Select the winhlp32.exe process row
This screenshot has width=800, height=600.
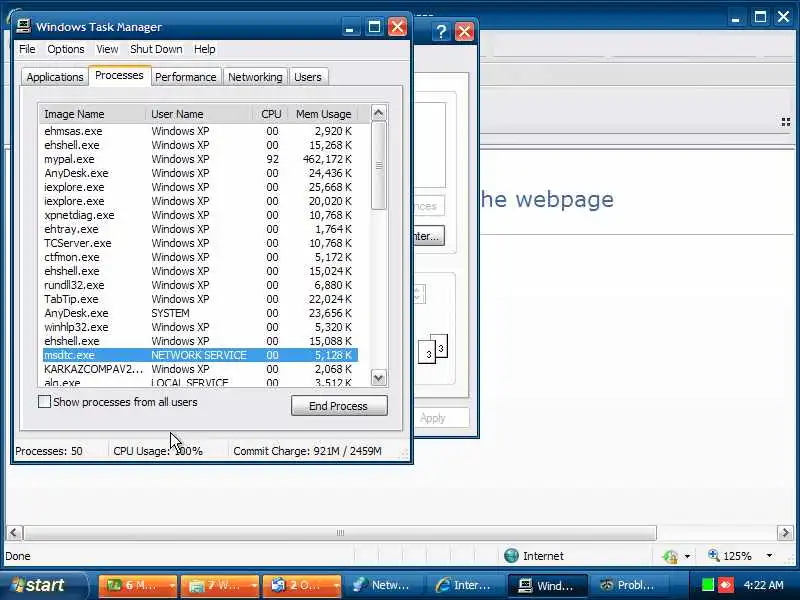(x=200, y=327)
